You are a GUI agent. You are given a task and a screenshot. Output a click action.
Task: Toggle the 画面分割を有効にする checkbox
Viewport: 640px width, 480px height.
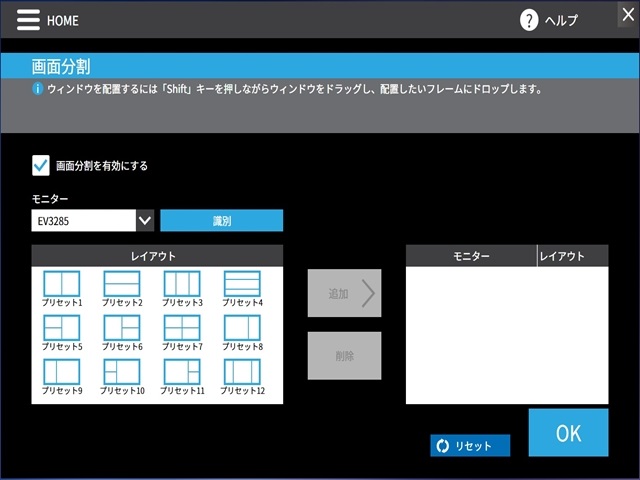[x=41, y=165]
